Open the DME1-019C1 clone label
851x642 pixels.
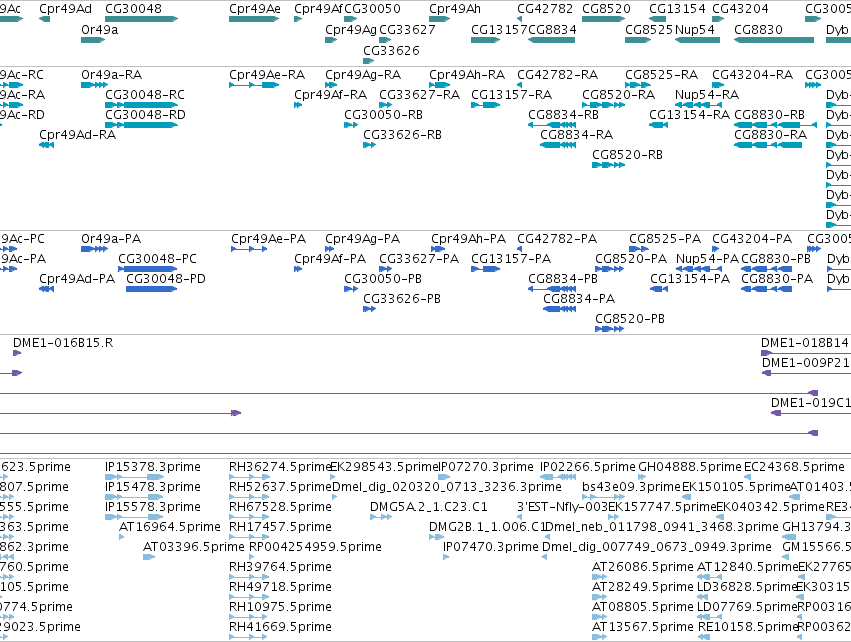point(811,403)
